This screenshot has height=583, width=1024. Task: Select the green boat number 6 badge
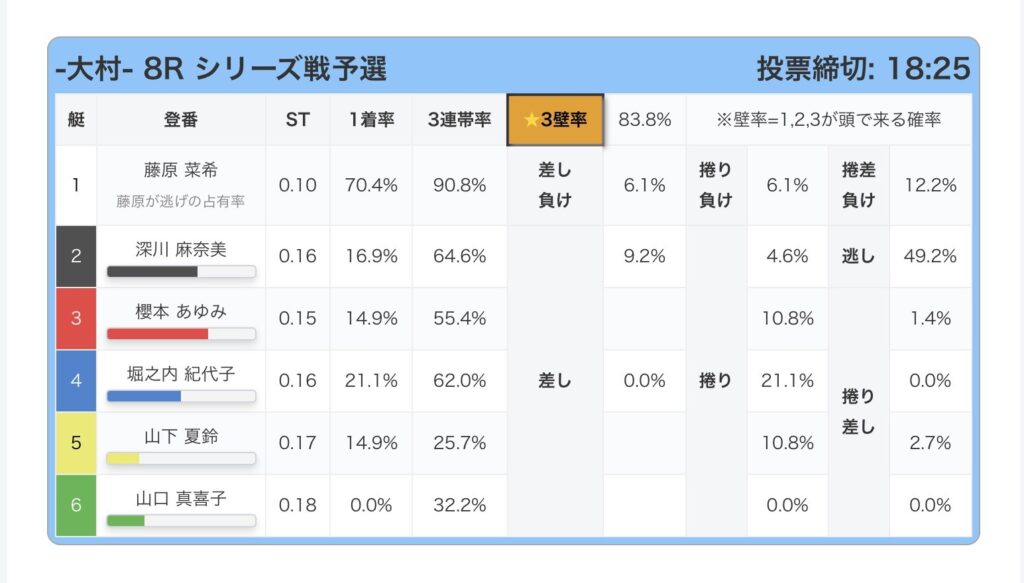(x=76, y=505)
